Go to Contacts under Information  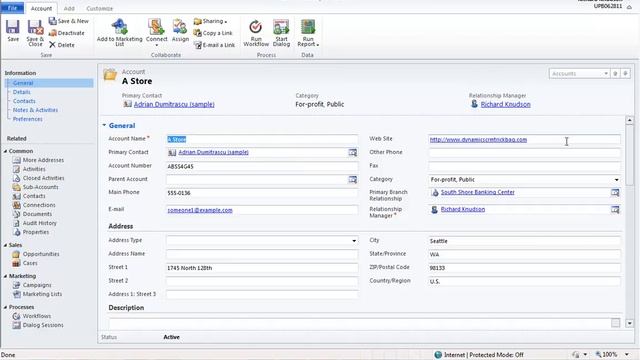24,101
